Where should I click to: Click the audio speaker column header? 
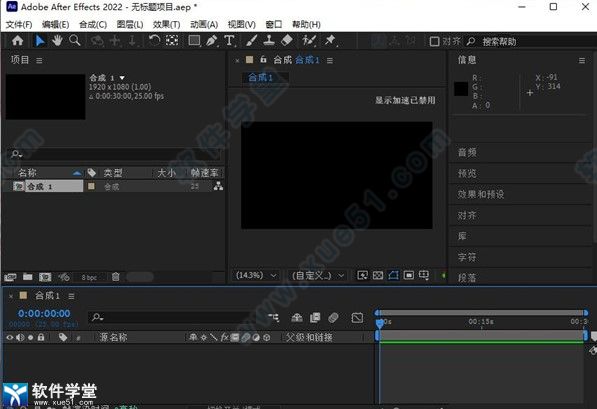(20, 337)
